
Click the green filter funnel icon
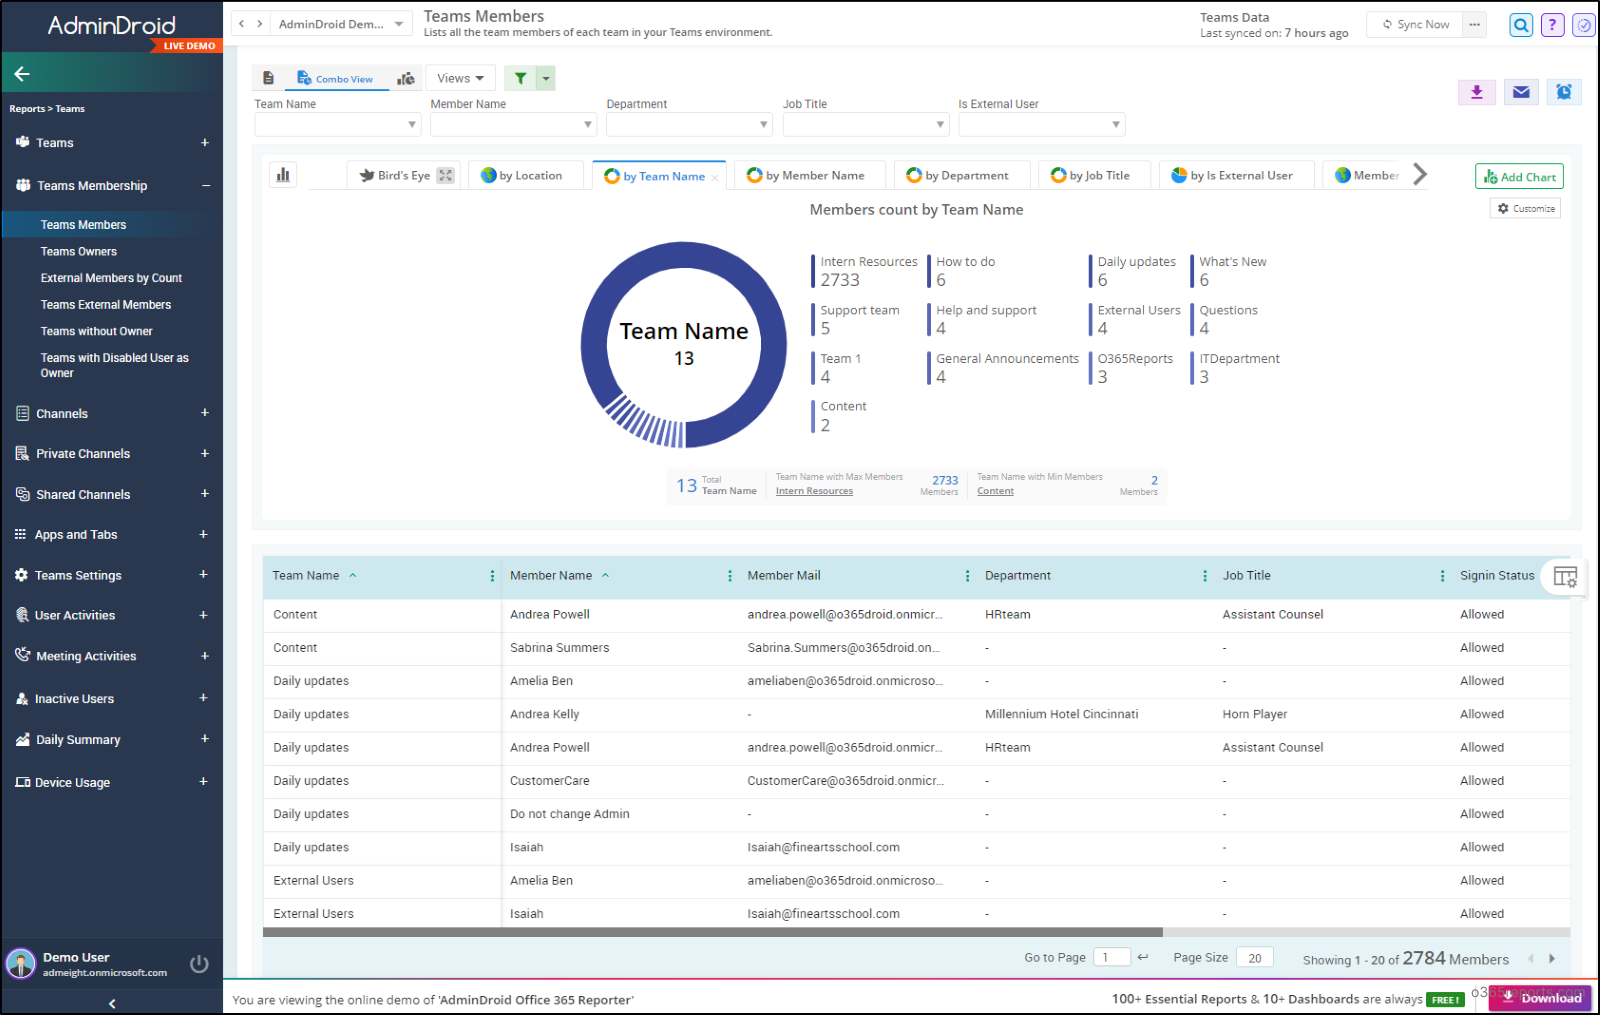[520, 78]
